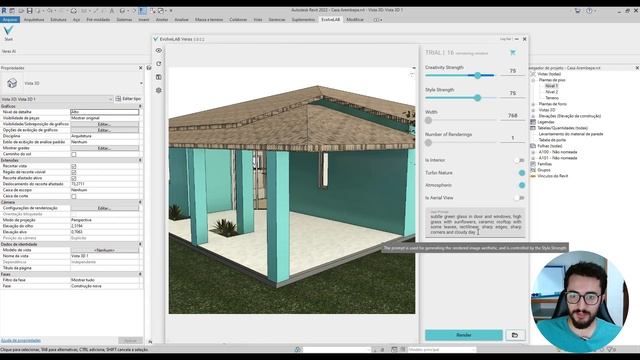
Task: Click the Legendas icon in the project browser
Action: 533,122
